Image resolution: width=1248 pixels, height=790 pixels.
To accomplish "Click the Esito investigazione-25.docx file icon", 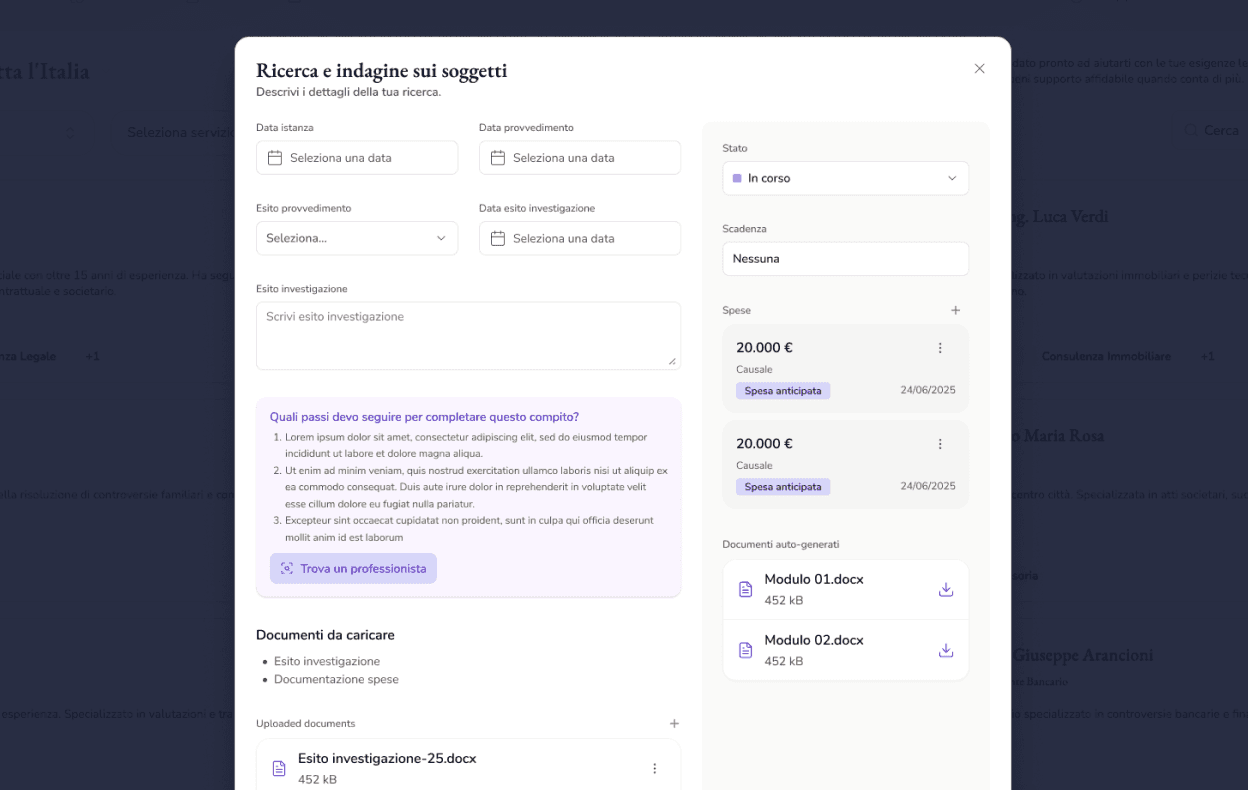I will coord(279,768).
